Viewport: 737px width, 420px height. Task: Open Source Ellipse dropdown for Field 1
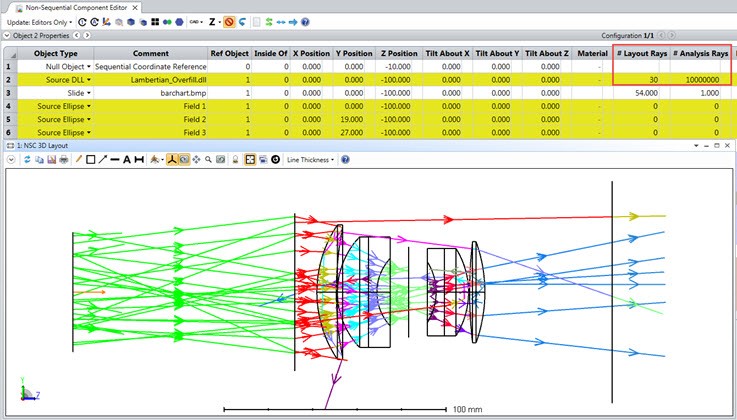88,106
